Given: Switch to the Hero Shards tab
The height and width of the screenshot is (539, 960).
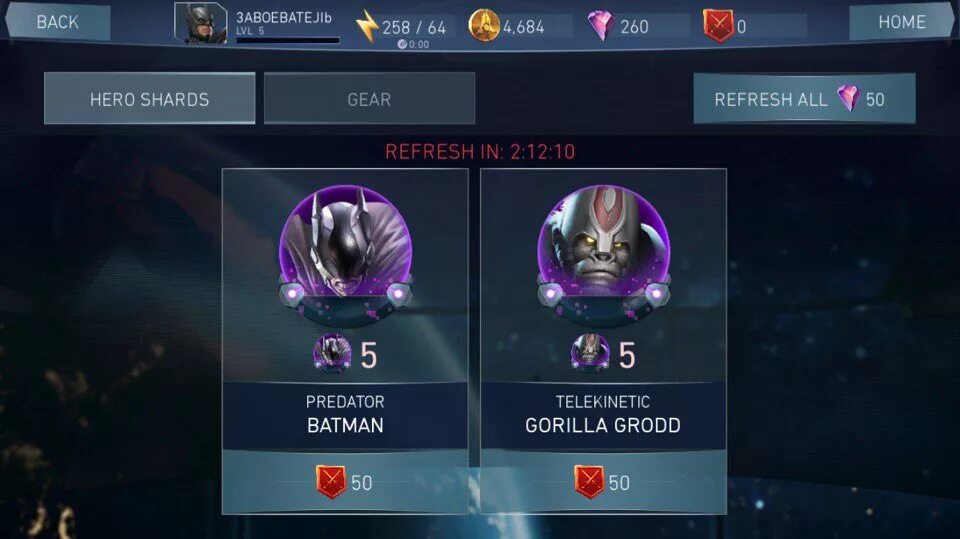Looking at the screenshot, I should pos(149,99).
